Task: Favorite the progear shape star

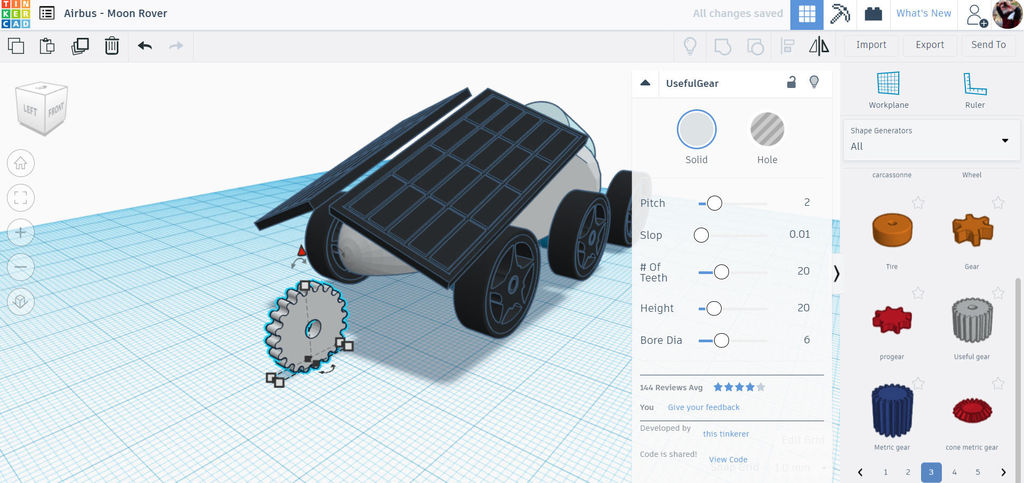Action: pyautogui.click(x=918, y=293)
